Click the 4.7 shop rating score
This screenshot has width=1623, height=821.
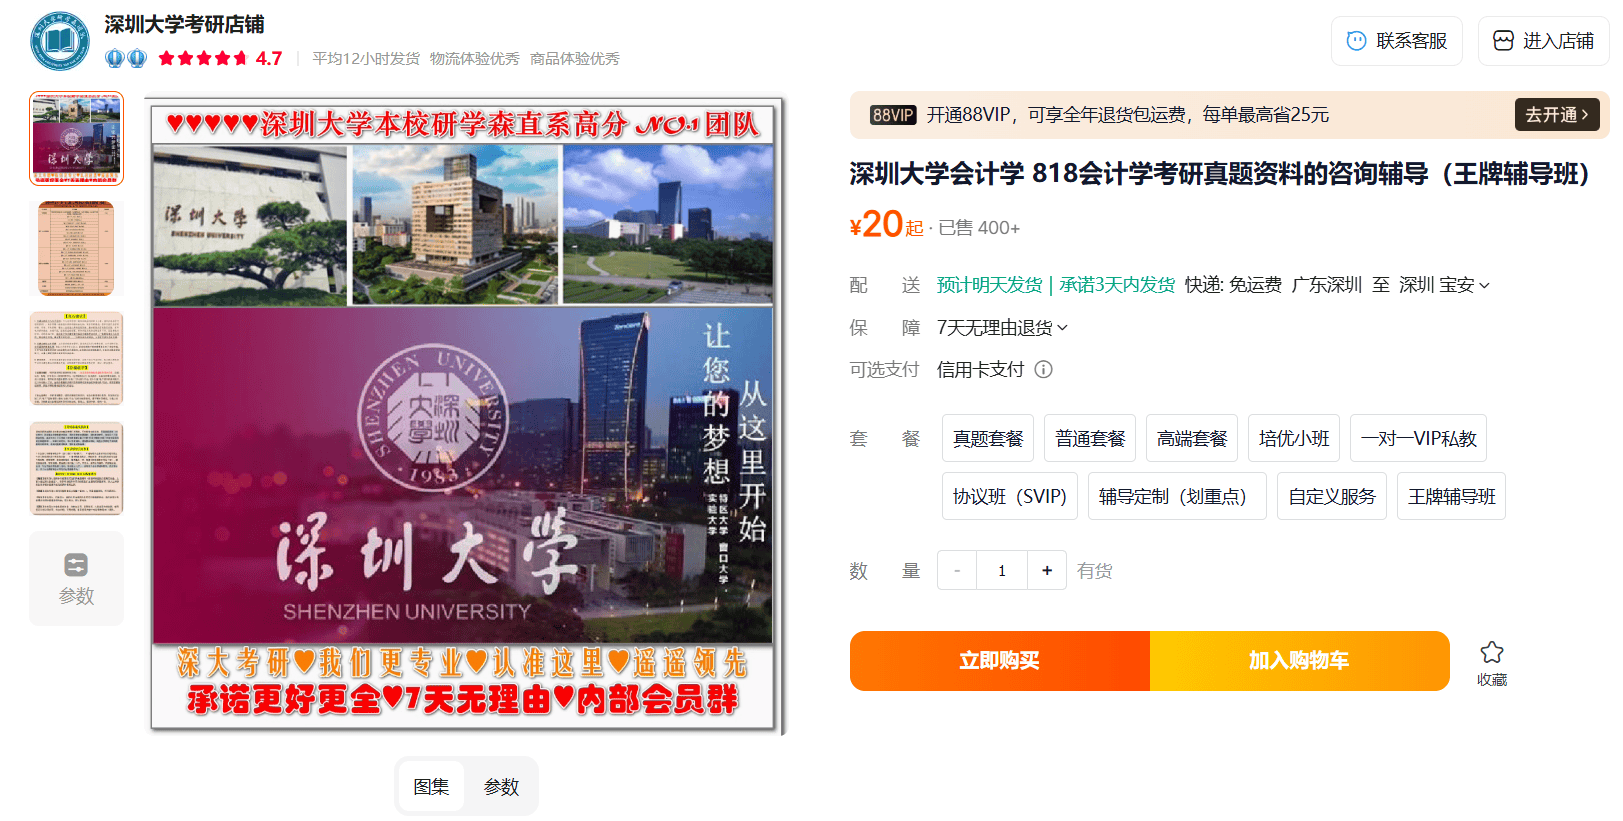tap(269, 58)
